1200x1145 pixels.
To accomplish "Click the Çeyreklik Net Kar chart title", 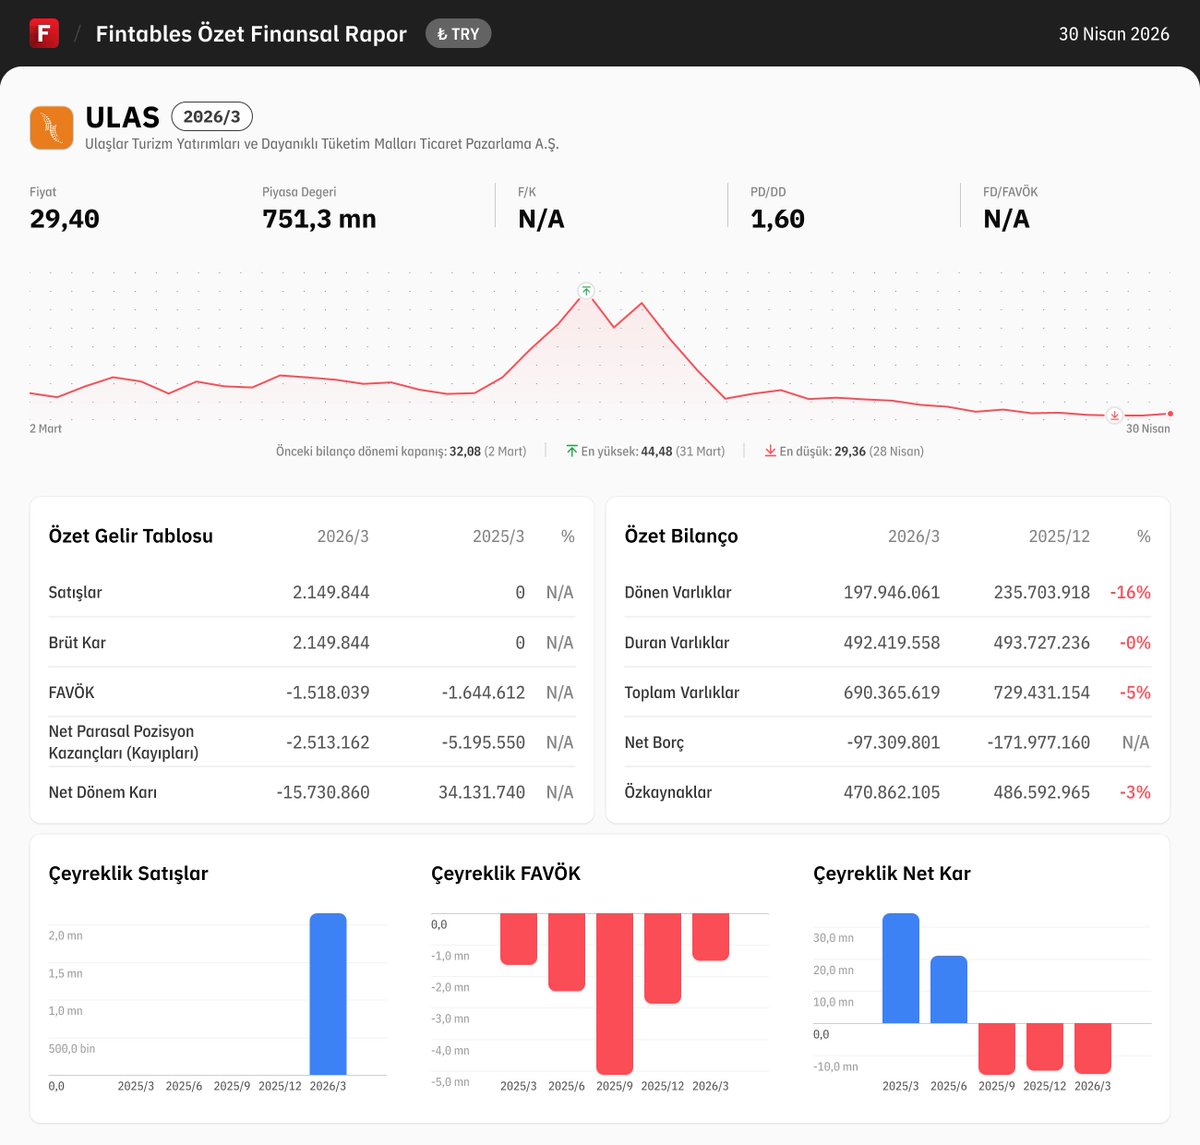I will point(892,873).
